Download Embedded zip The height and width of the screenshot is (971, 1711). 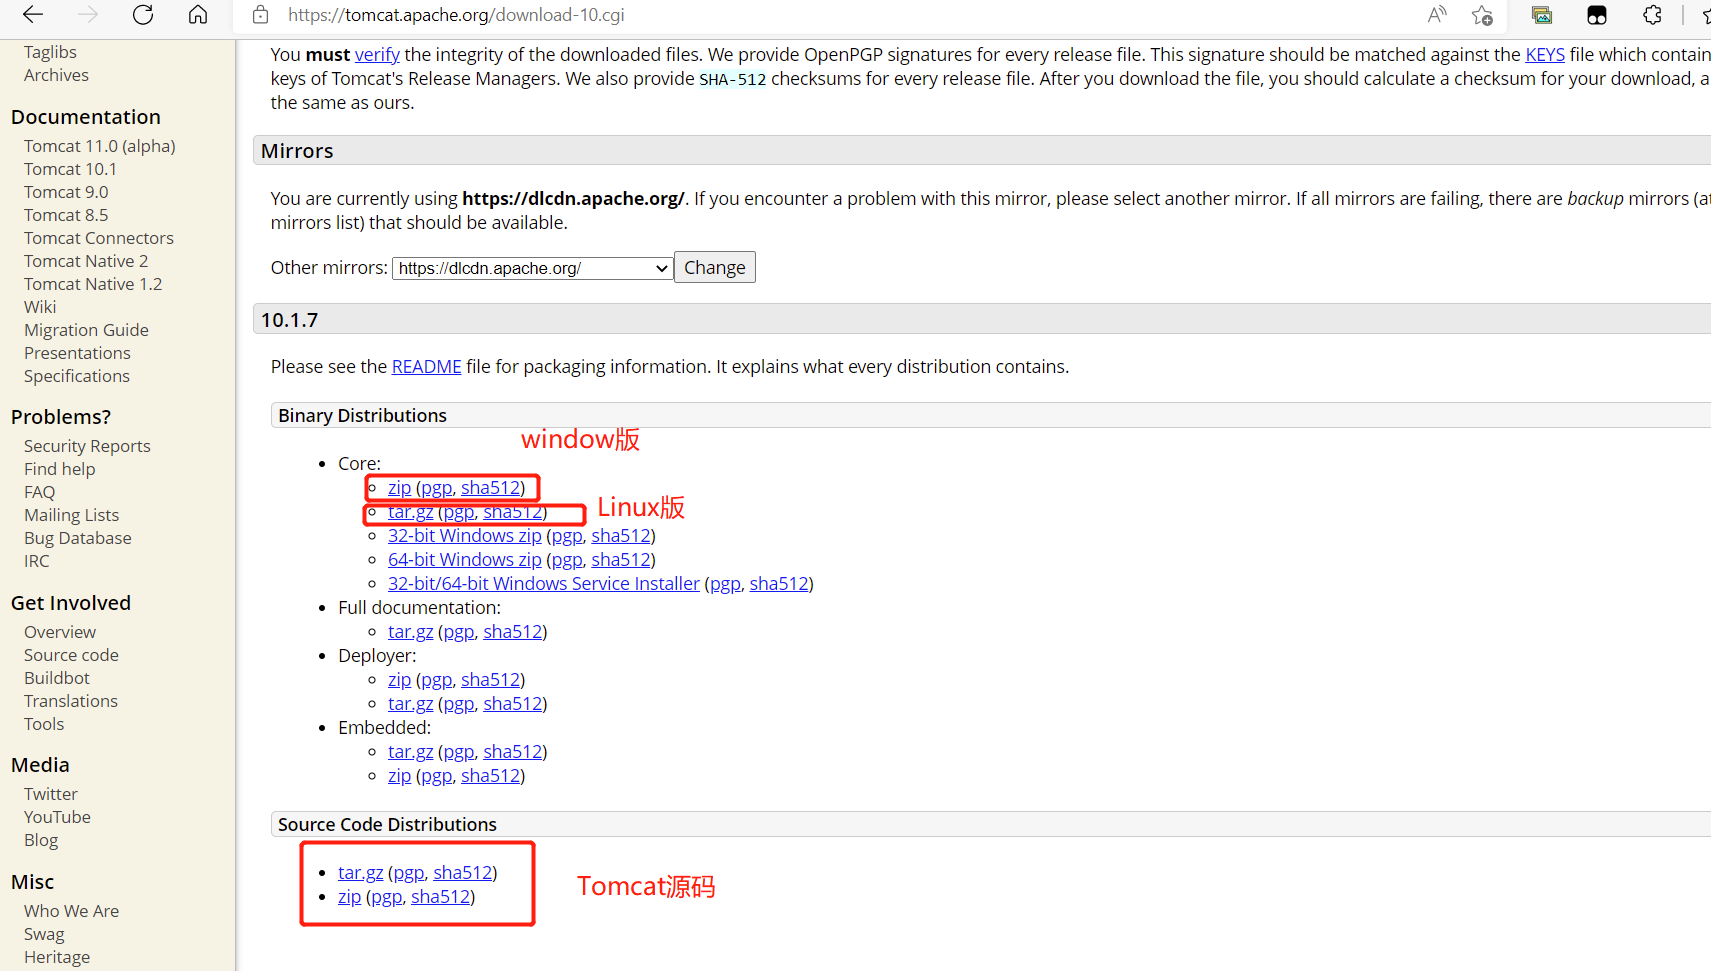point(399,776)
